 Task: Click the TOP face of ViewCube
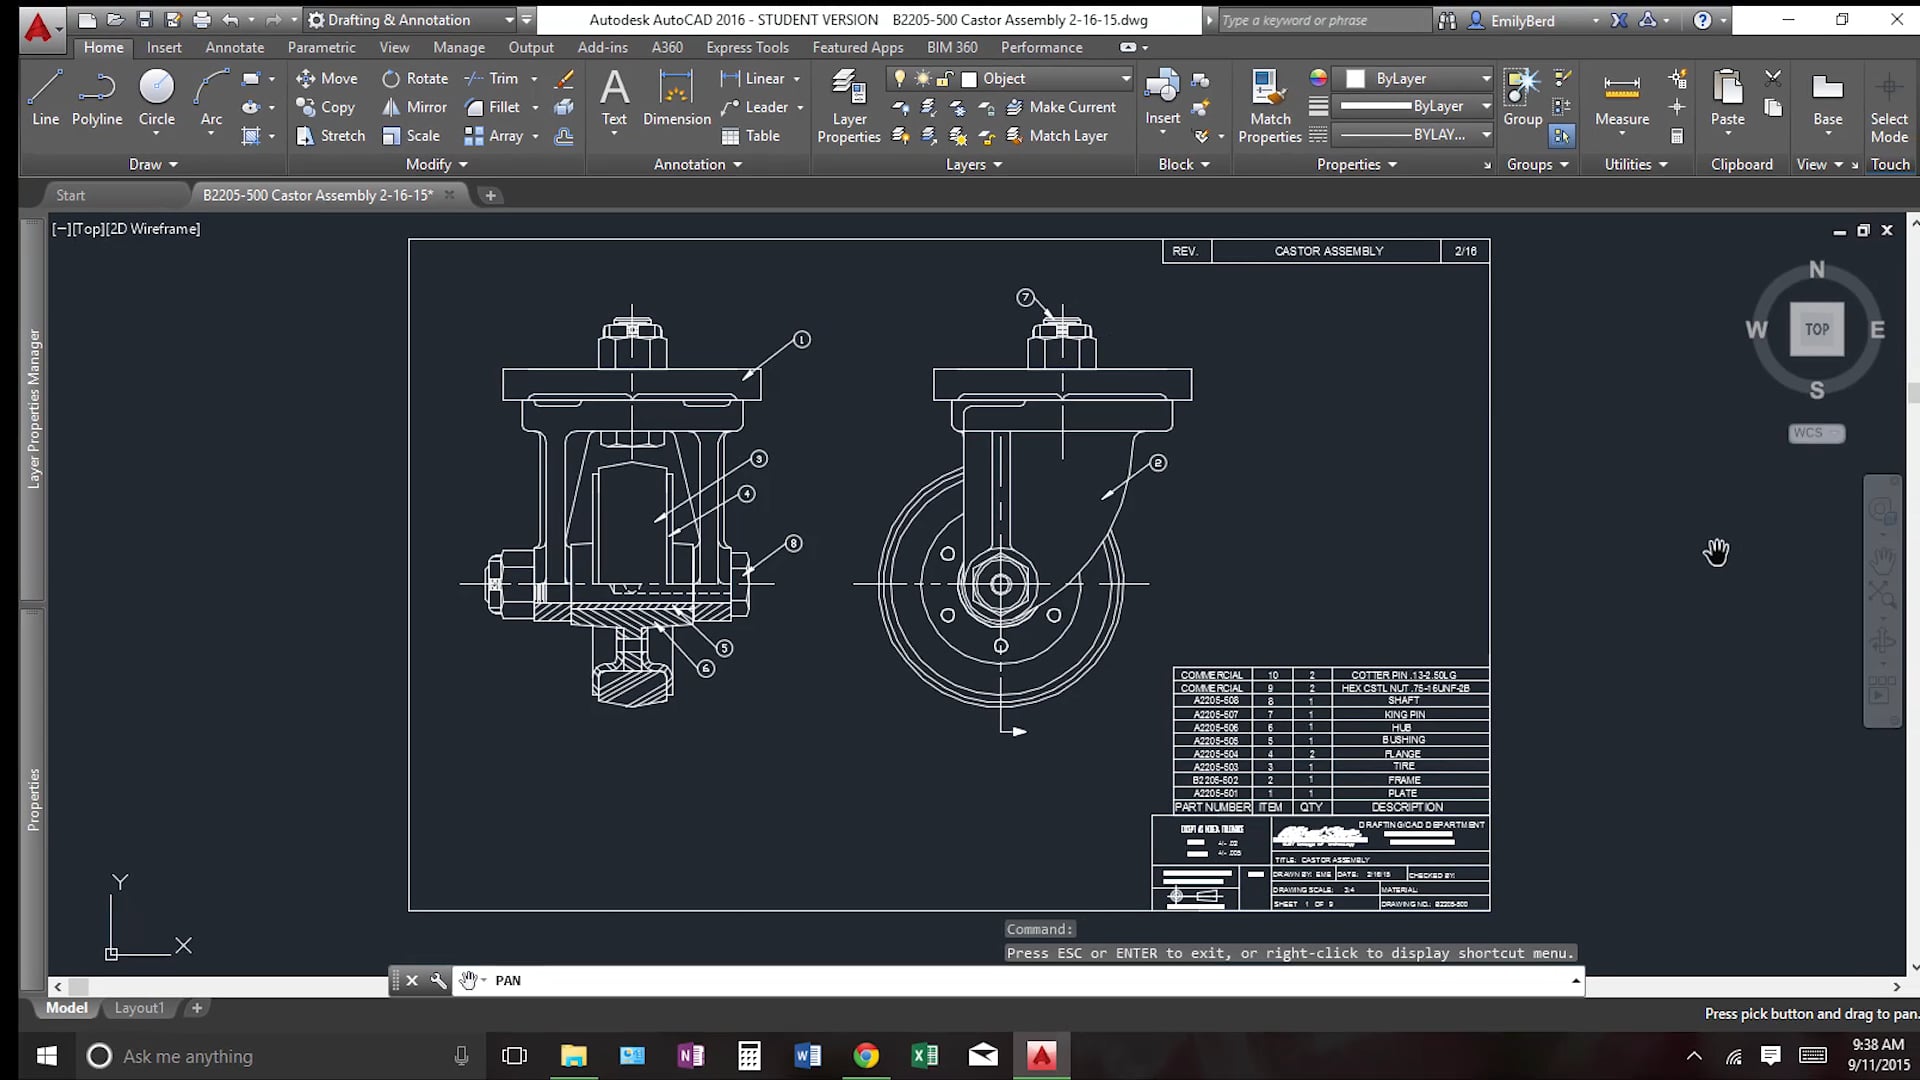click(1816, 329)
